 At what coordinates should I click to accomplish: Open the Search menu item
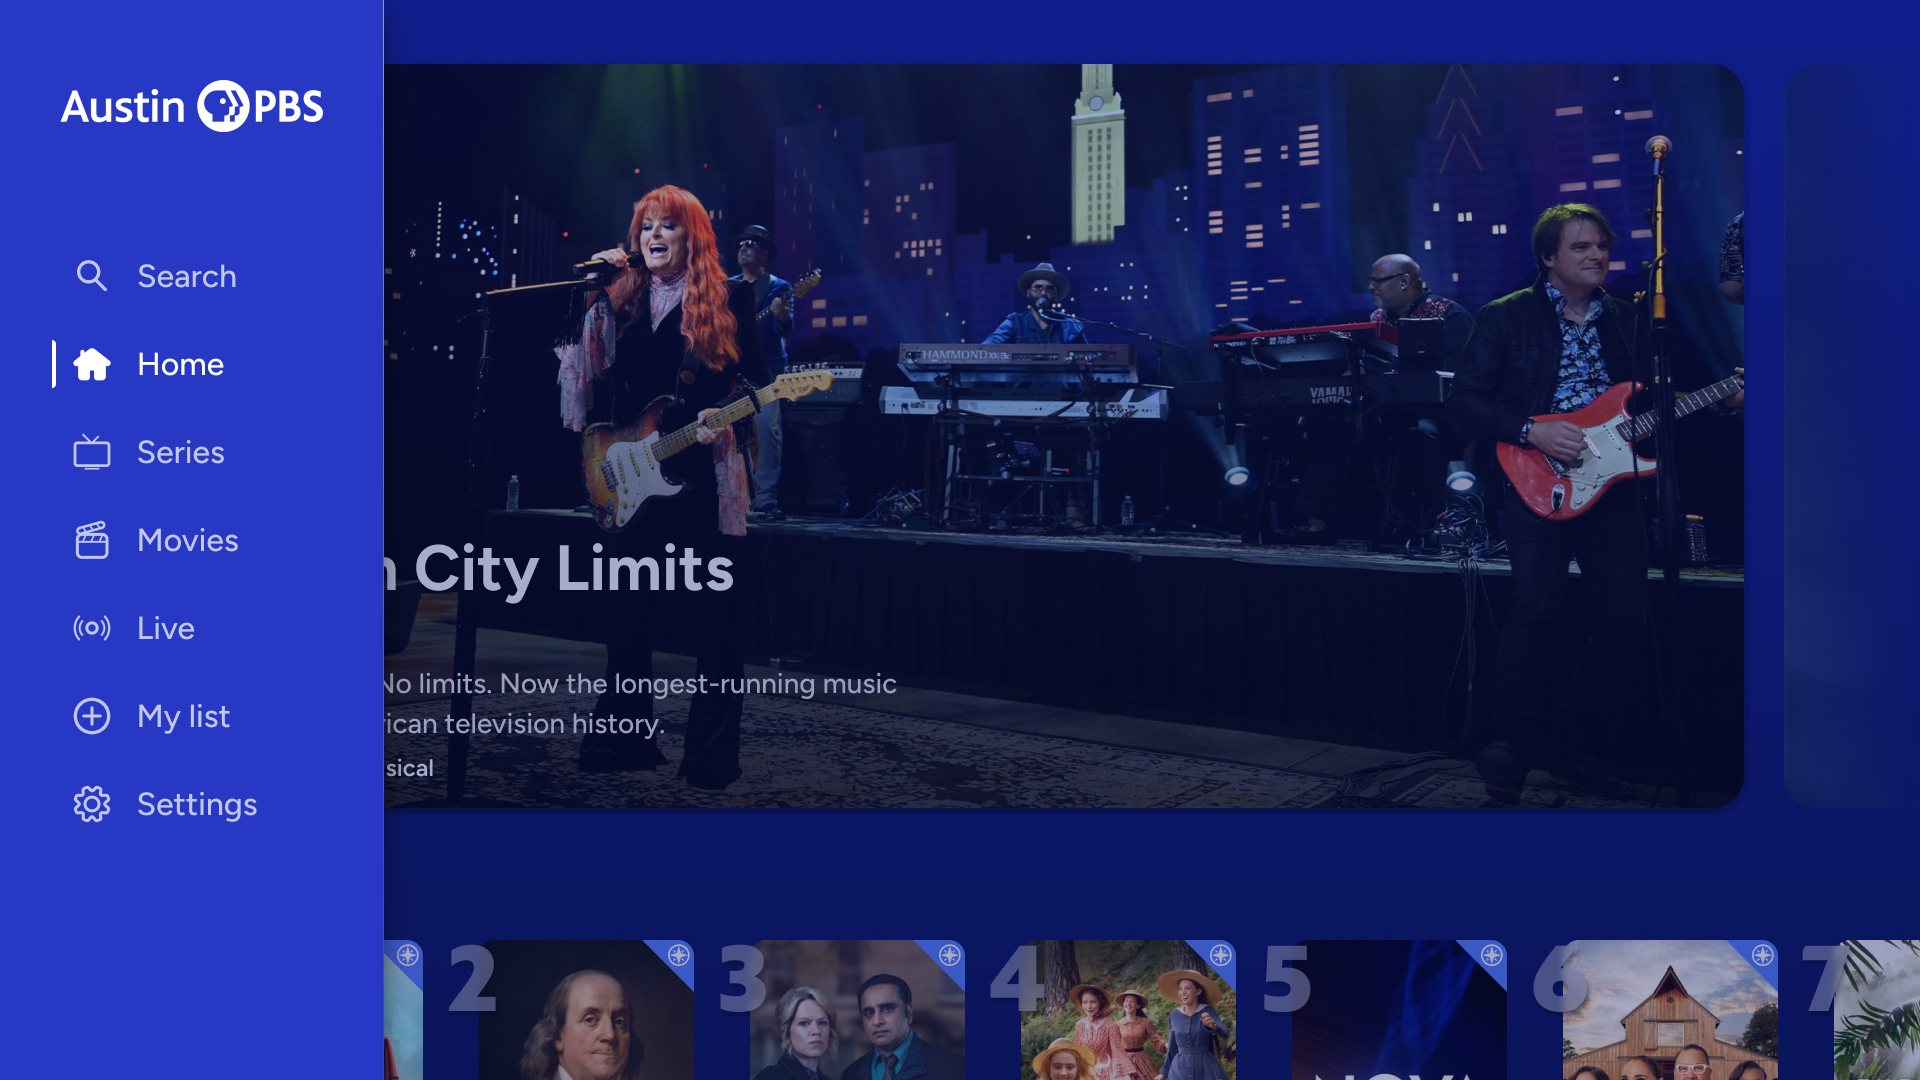coord(187,276)
